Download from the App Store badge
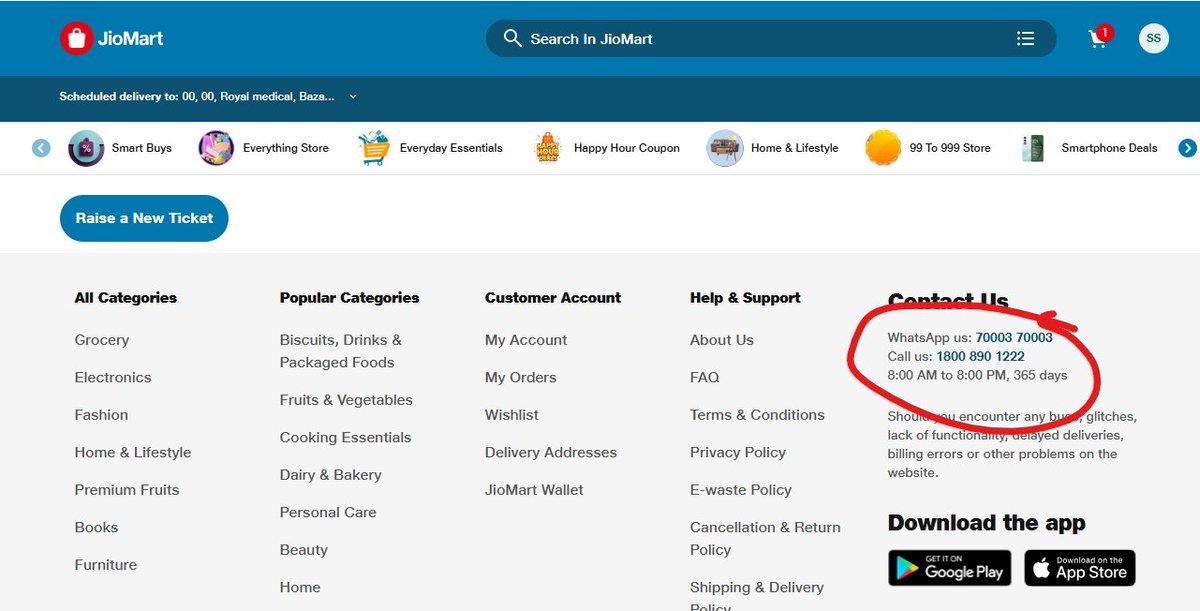1200x611 pixels. click(x=1080, y=568)
